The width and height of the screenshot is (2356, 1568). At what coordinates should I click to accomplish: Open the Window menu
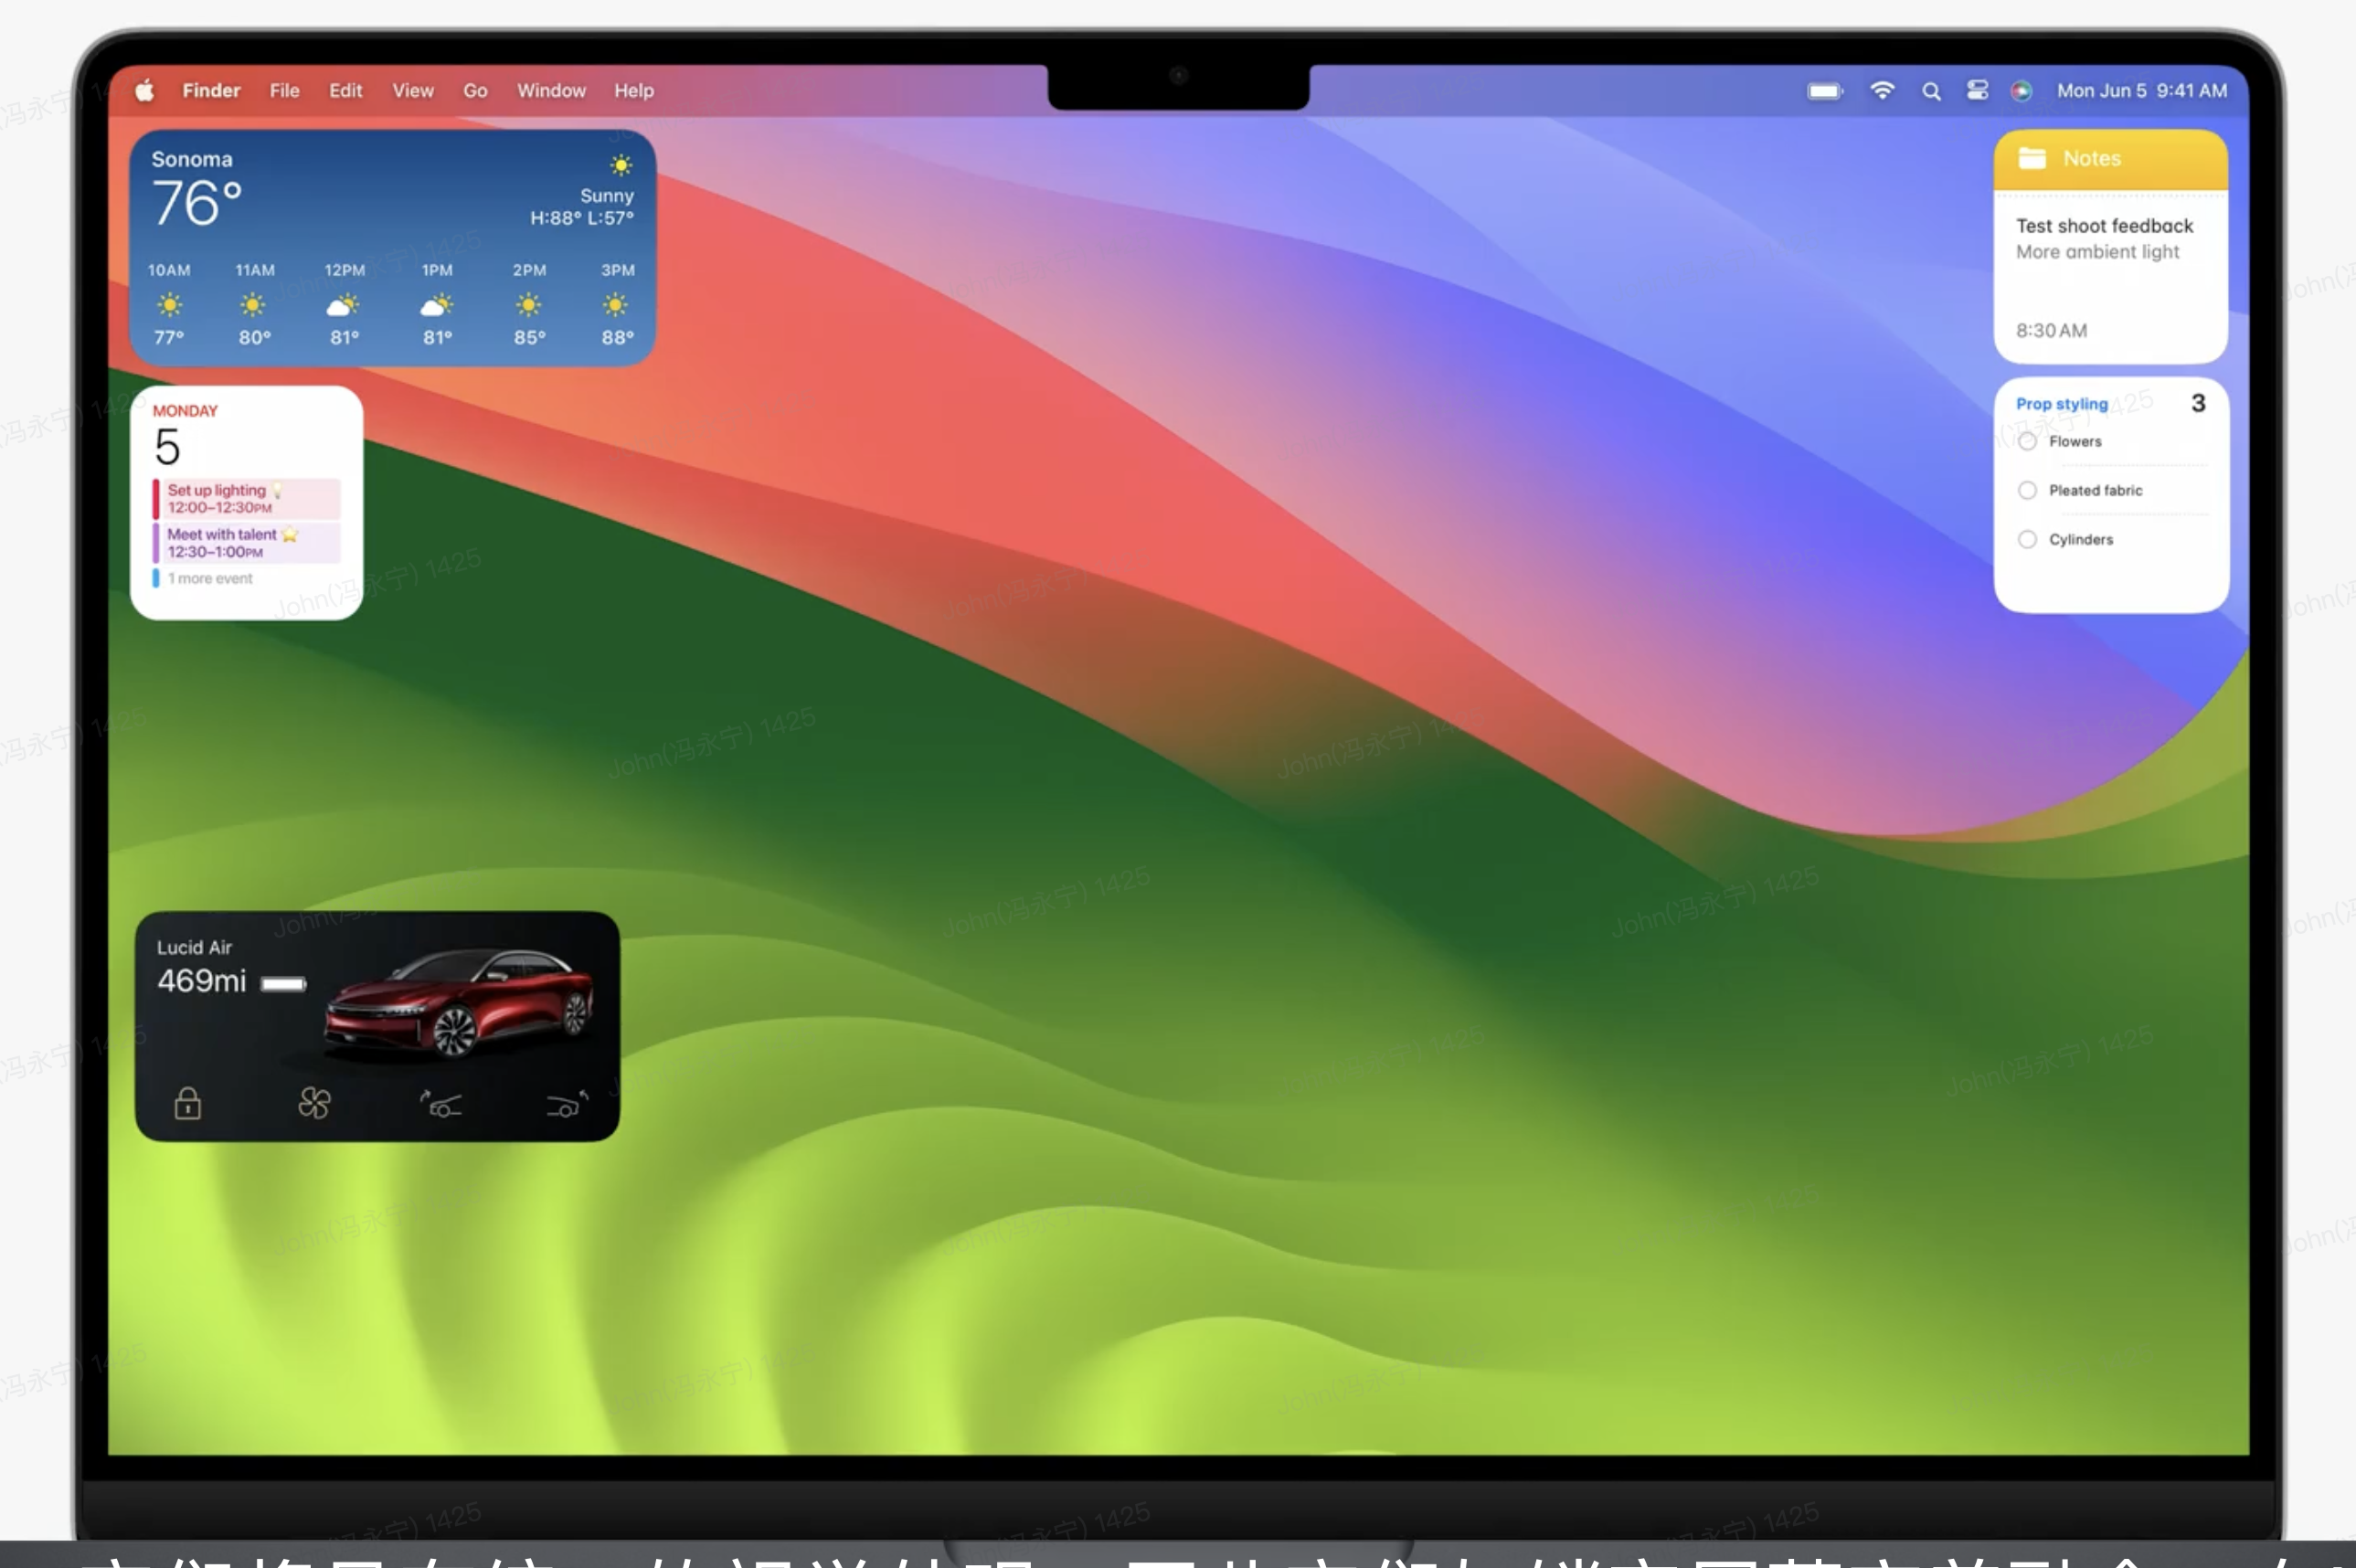click(551, 91)
